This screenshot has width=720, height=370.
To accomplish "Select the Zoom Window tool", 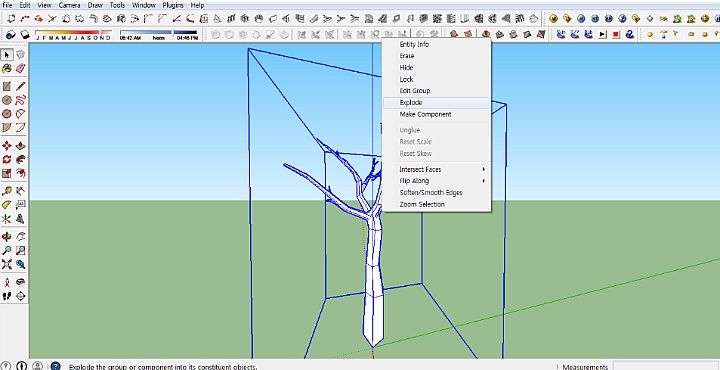I will 21,251.
